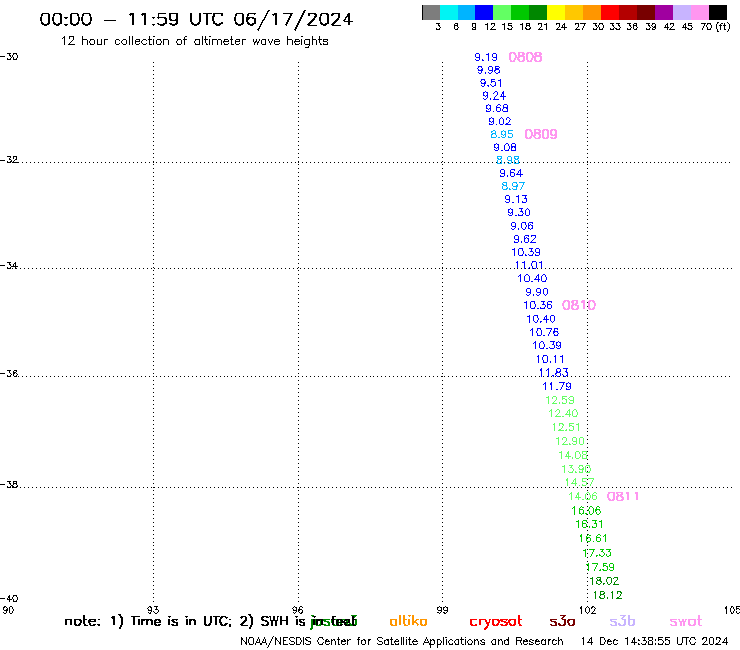
Task: Select the 18.12 wave height value
Action: (x=607, y=596)
